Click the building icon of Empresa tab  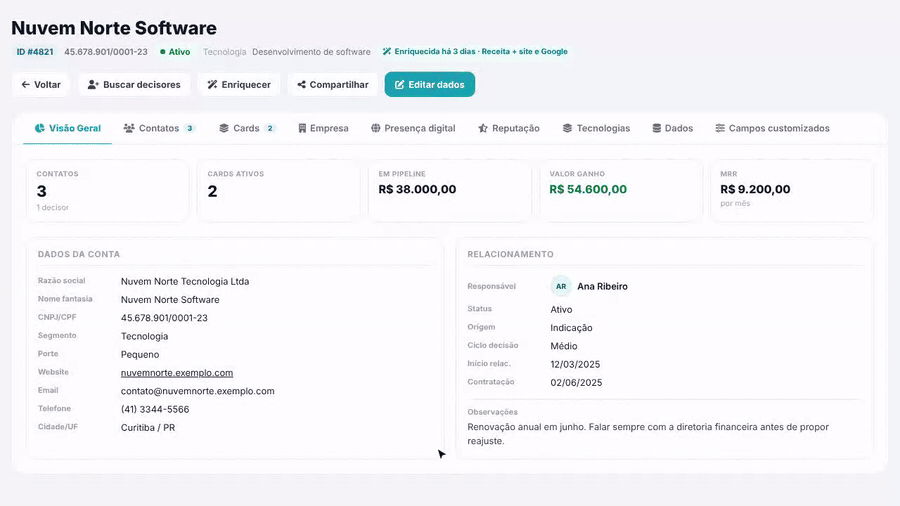(302, 128)
